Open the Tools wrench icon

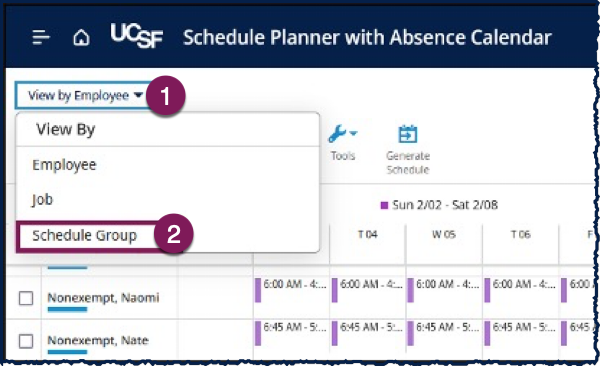[337, 134]
